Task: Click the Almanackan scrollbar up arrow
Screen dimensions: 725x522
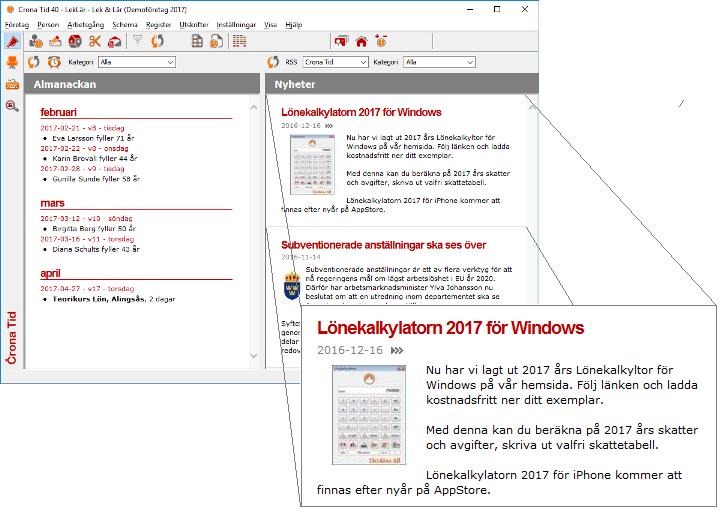Action: pos(254,107)
